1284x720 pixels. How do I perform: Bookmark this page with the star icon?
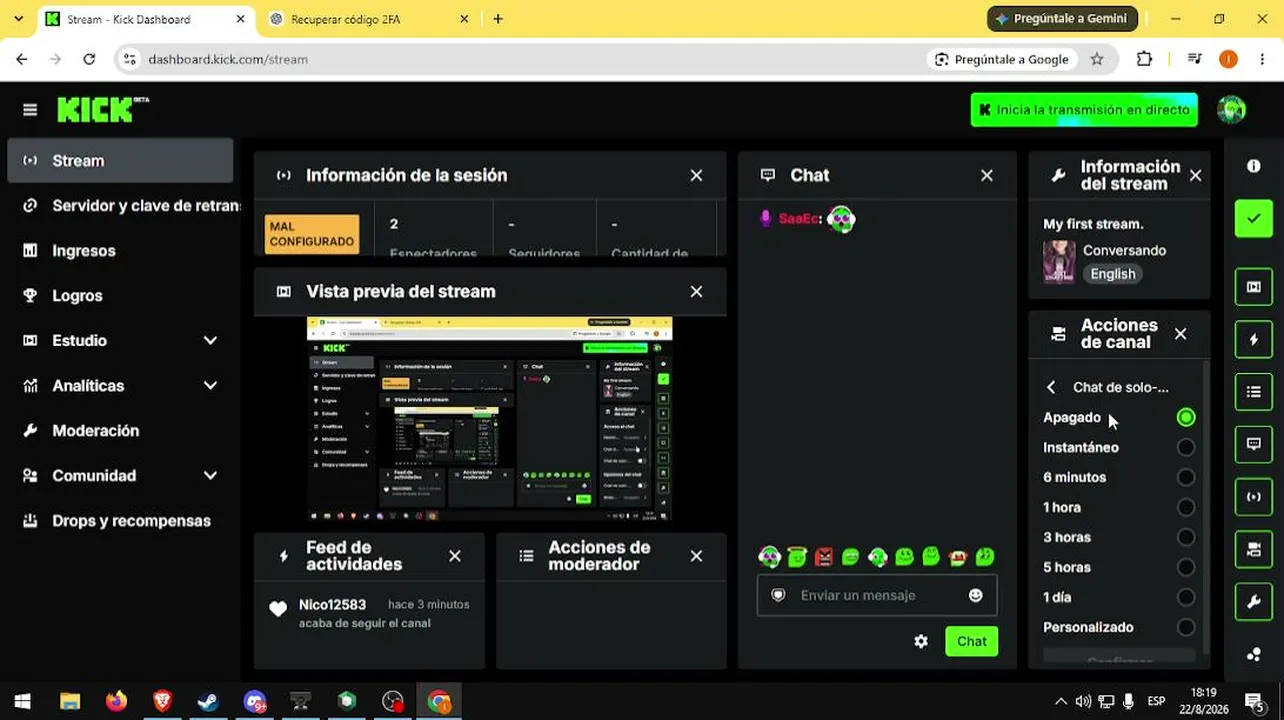pyautogui.click(x=1097, y=60)
